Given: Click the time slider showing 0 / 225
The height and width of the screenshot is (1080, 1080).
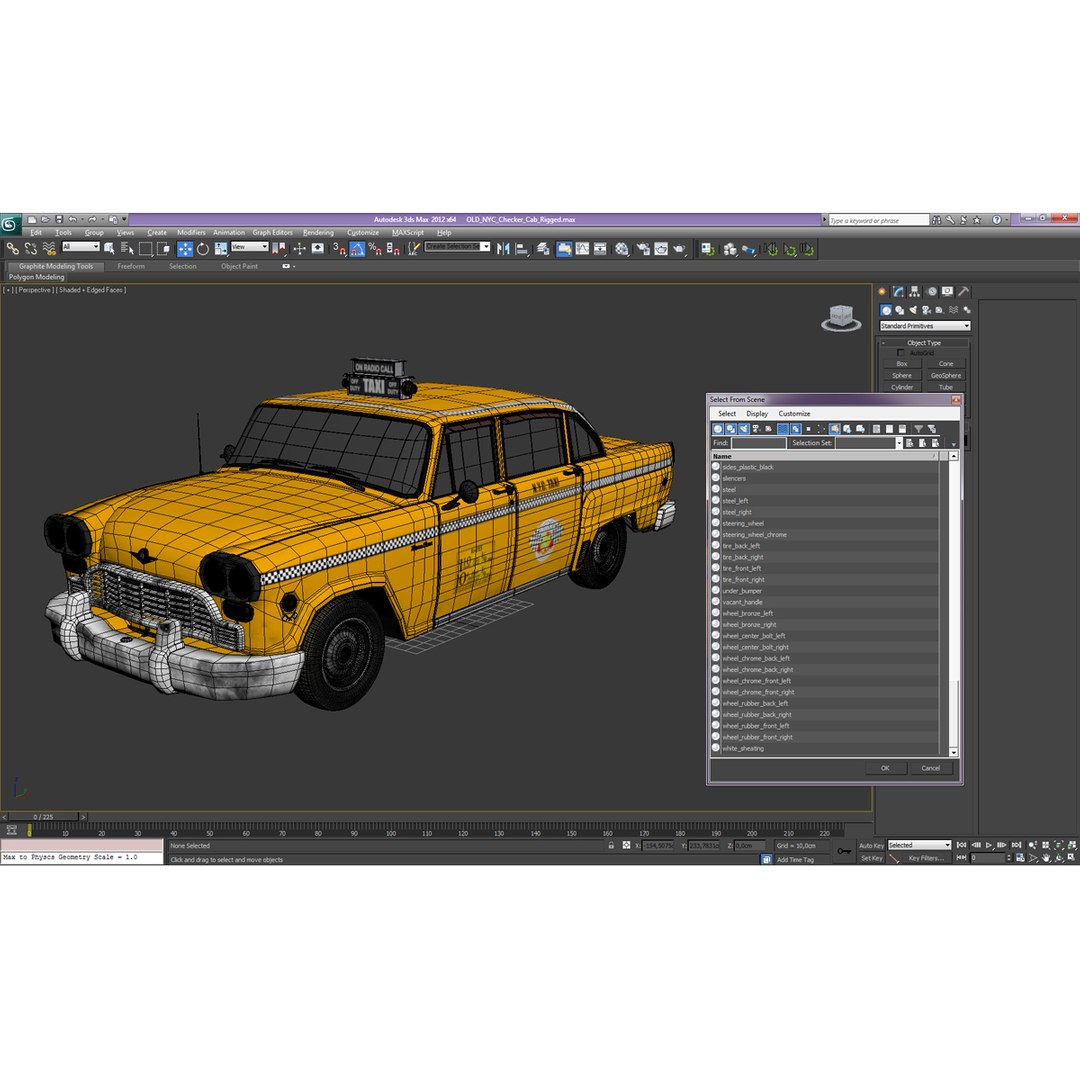Looking at the screenshot, I should (x=43, y=817).
